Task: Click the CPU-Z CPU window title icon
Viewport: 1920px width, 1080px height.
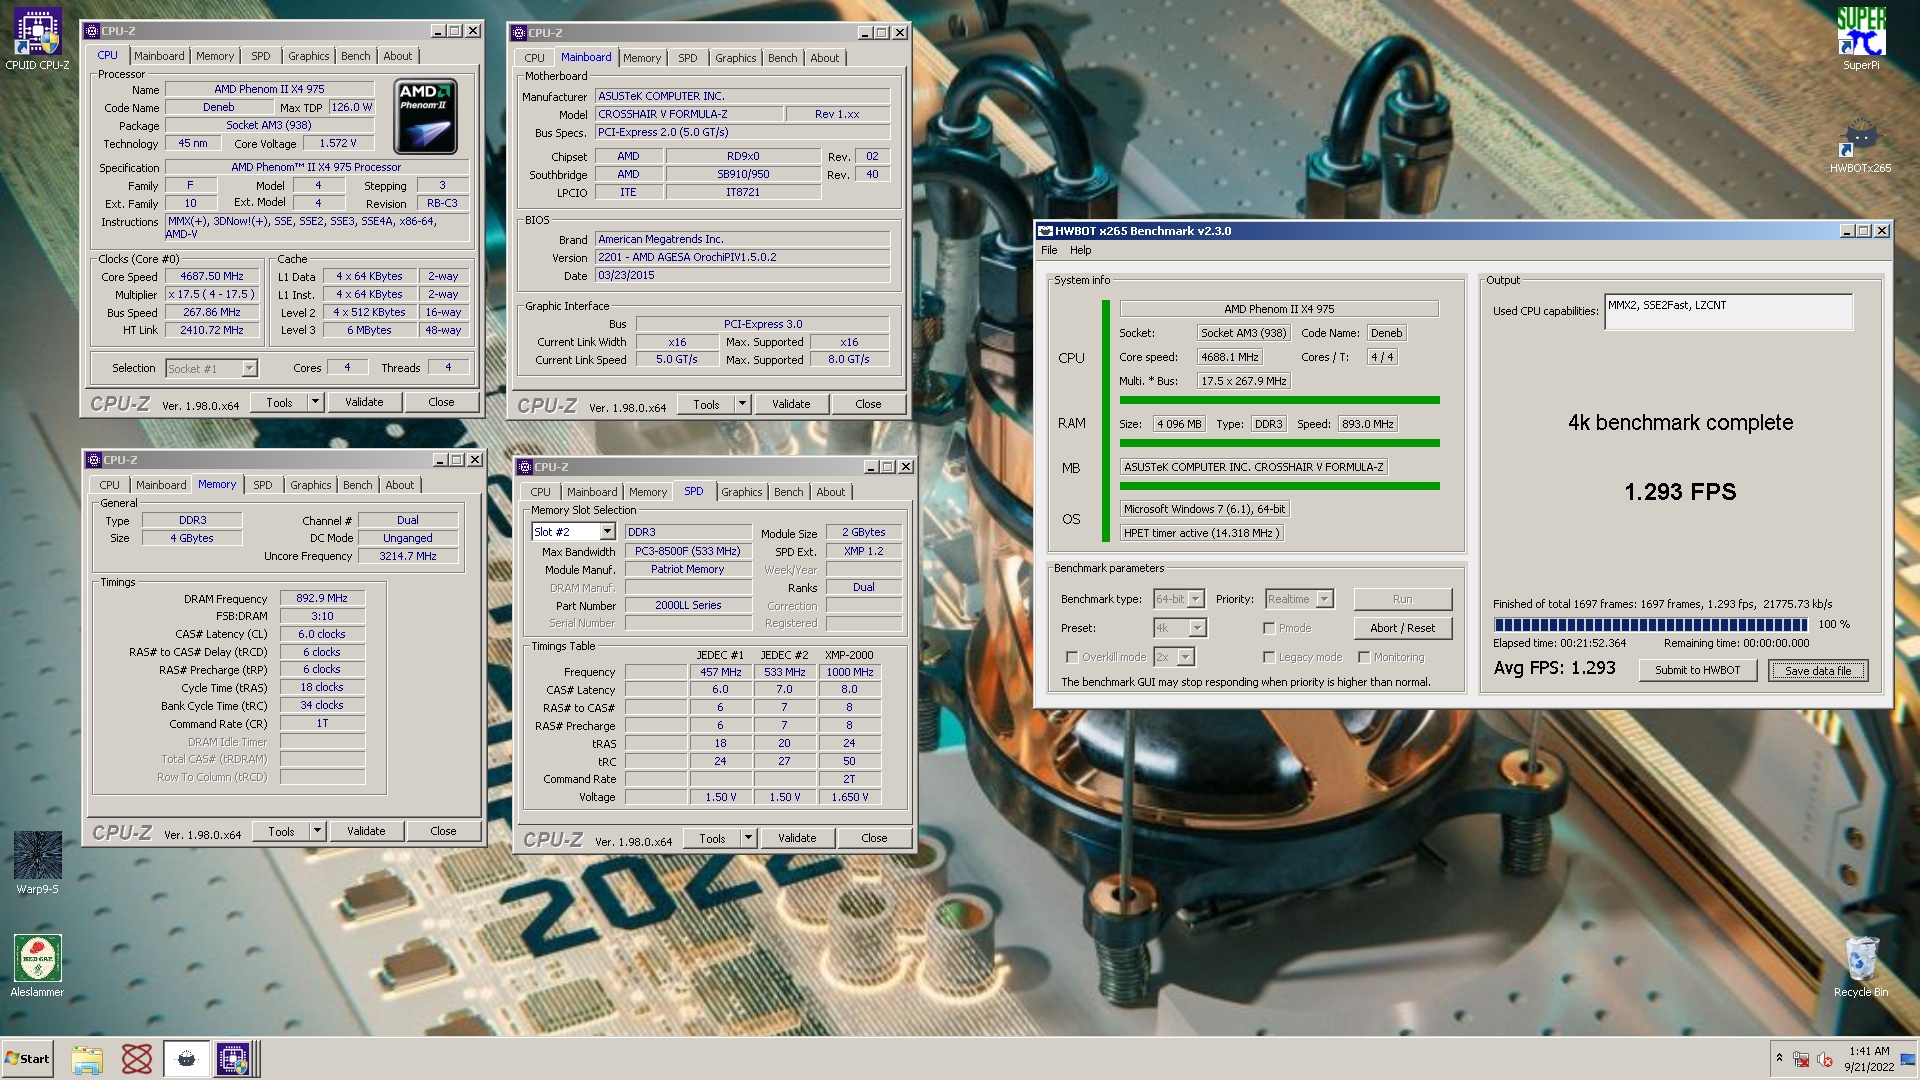Action: pyautogui.click(x=92, y=31)
